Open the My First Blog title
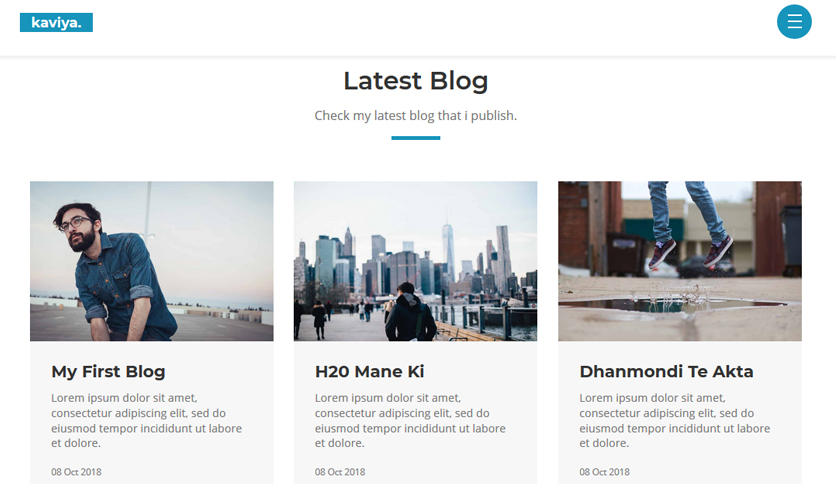 (x=108, y=372)
